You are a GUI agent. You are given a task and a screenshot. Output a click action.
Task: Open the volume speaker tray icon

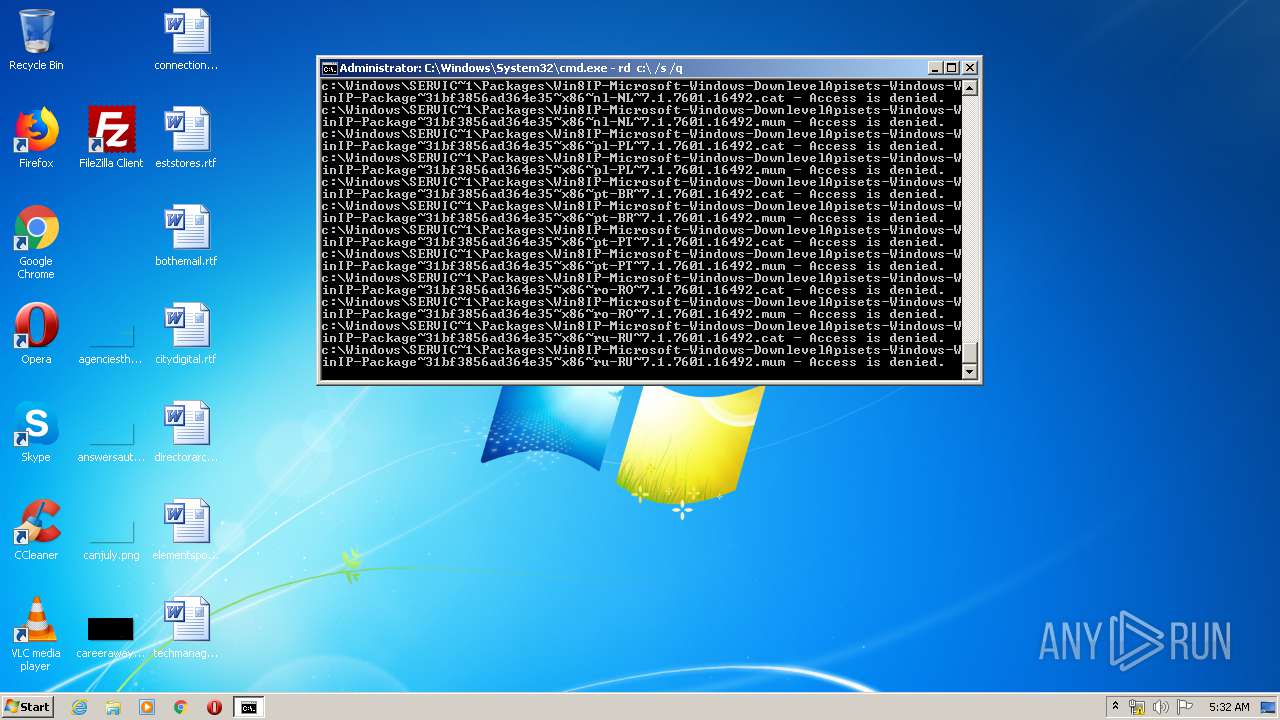(1161, 707)
